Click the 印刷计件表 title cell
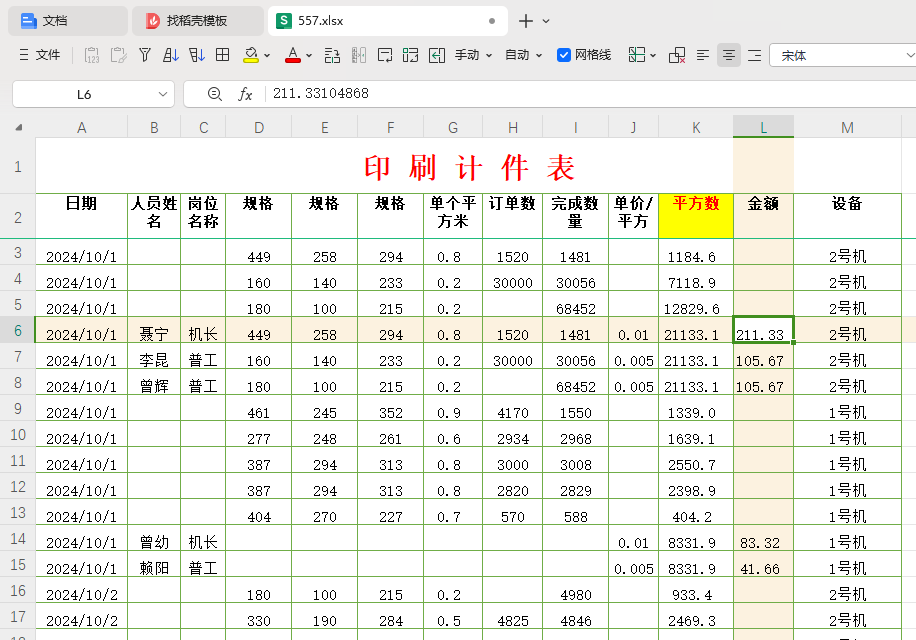Image resolution: width=916 pixels, height=640 pixels. click(x=469, y=166)
